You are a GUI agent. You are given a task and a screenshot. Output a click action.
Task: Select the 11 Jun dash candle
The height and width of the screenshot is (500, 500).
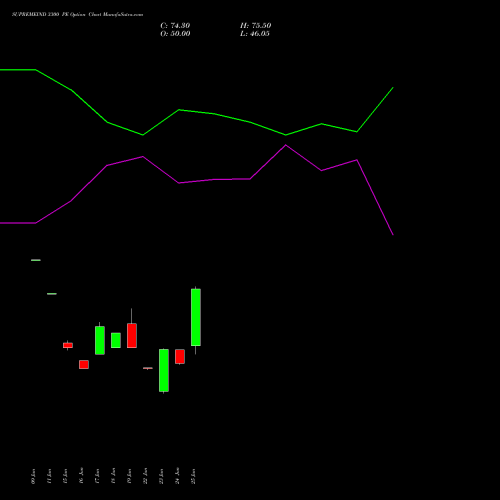(52, 294)
